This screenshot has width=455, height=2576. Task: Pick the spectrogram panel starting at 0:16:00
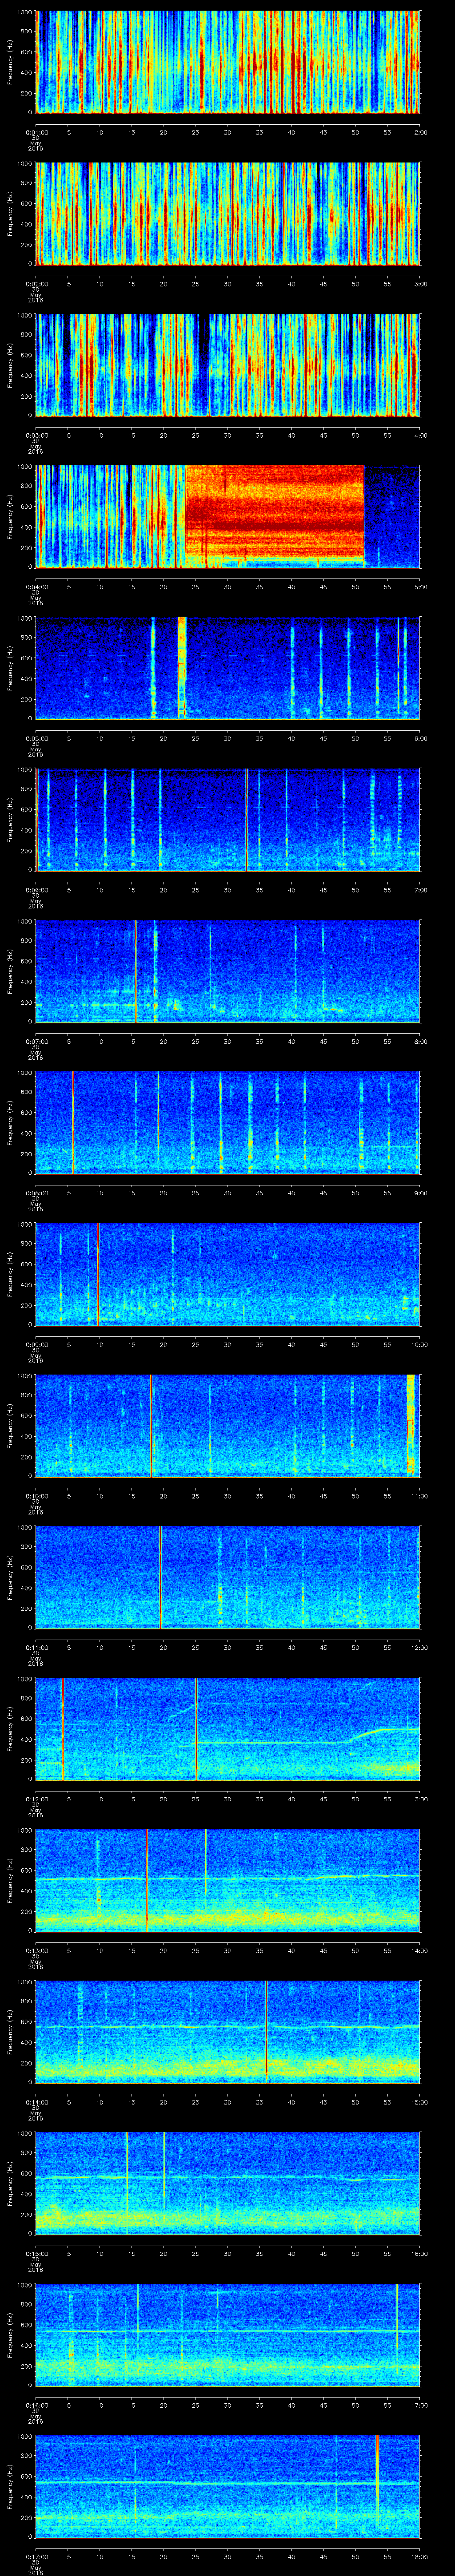click(228, 2335)
